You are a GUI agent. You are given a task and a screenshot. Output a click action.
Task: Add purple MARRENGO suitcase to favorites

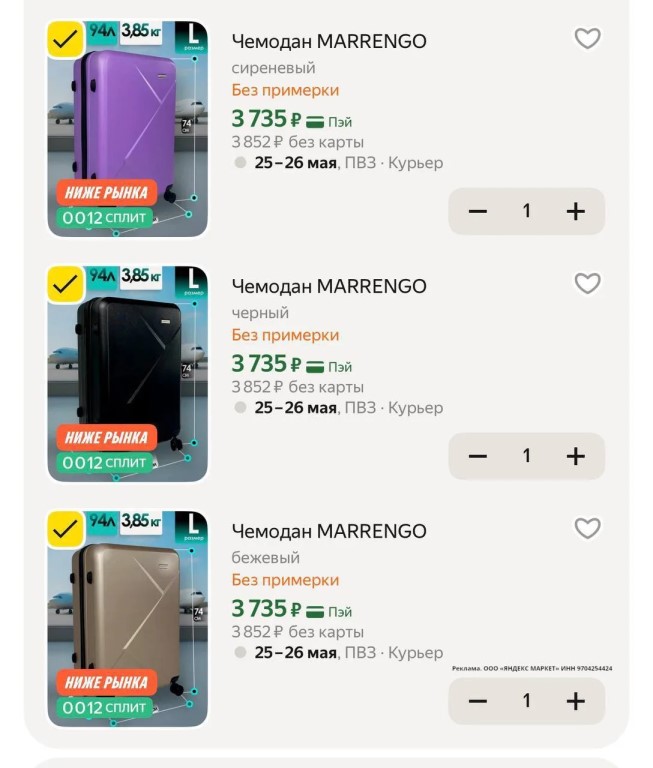click(587, 39)
